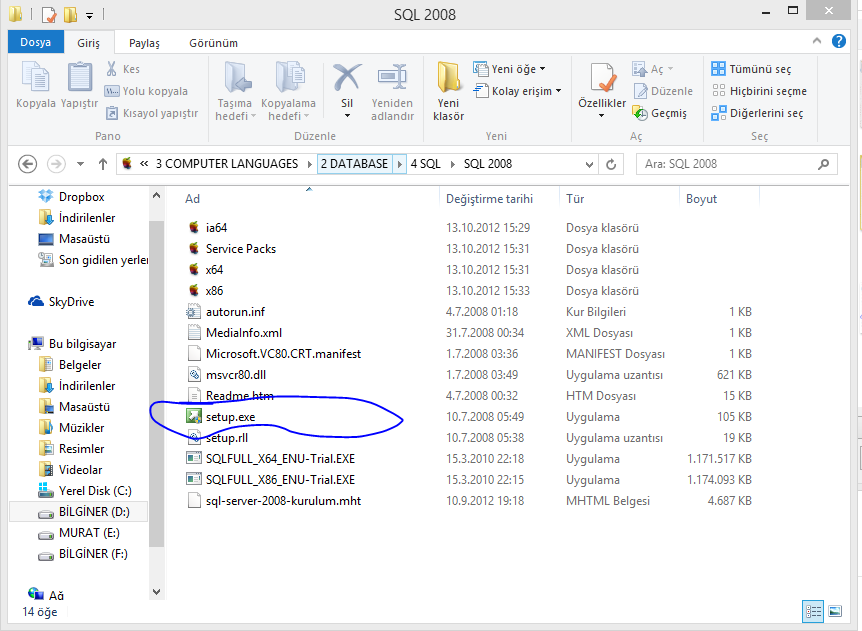
Task: Select the msvcr80.dll file
Action: click(236, 375)
